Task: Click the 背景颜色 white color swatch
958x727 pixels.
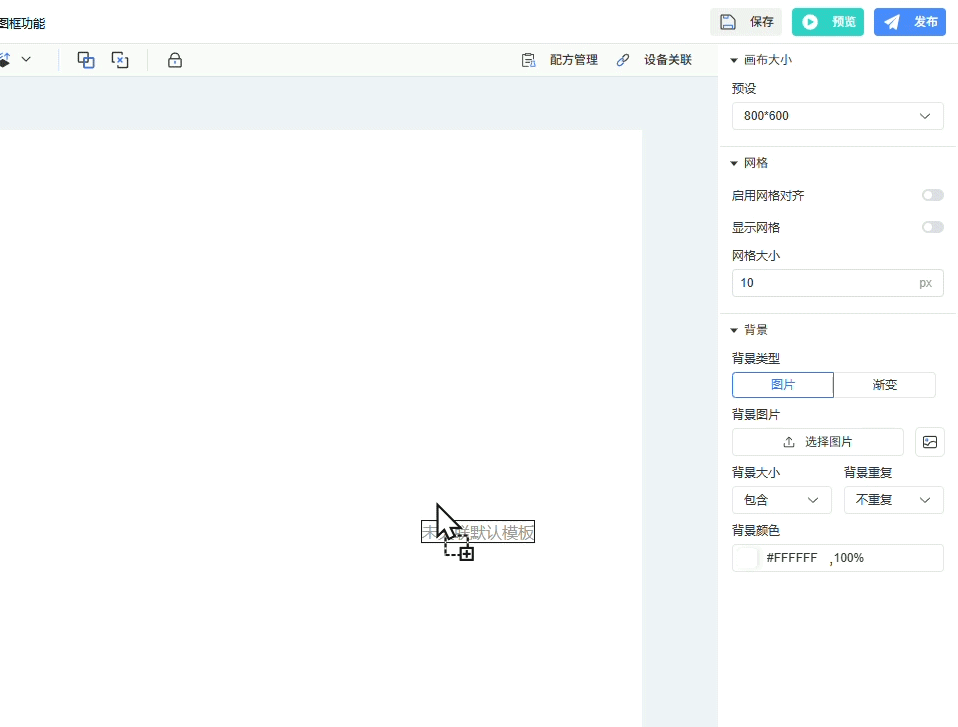Action: 747,558
